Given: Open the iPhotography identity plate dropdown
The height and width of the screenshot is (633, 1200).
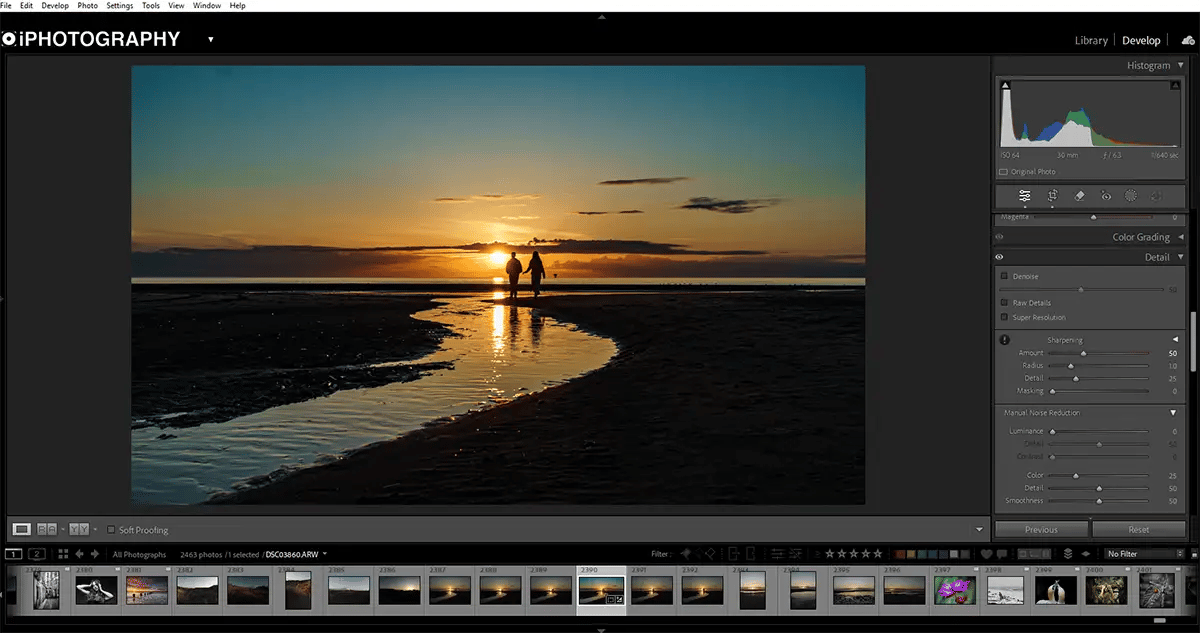Looking at the screenshot, I should tap(211, 40).
